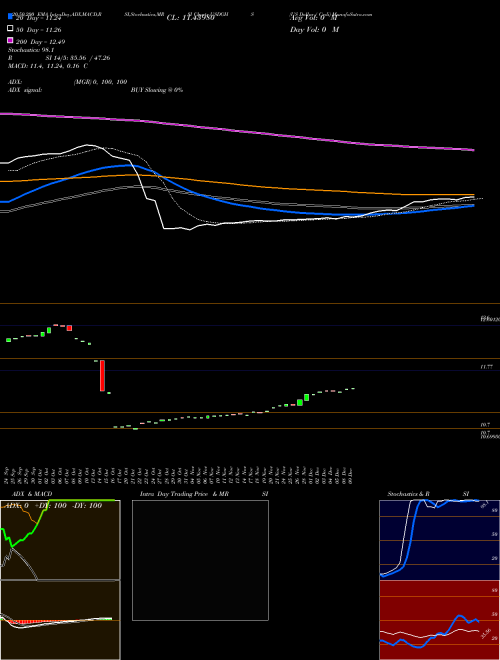Click the empty Intra Day Trading chart box
The width and height of the screenshot is (500, 660).
pyautogui.click(x=200, y=560)
